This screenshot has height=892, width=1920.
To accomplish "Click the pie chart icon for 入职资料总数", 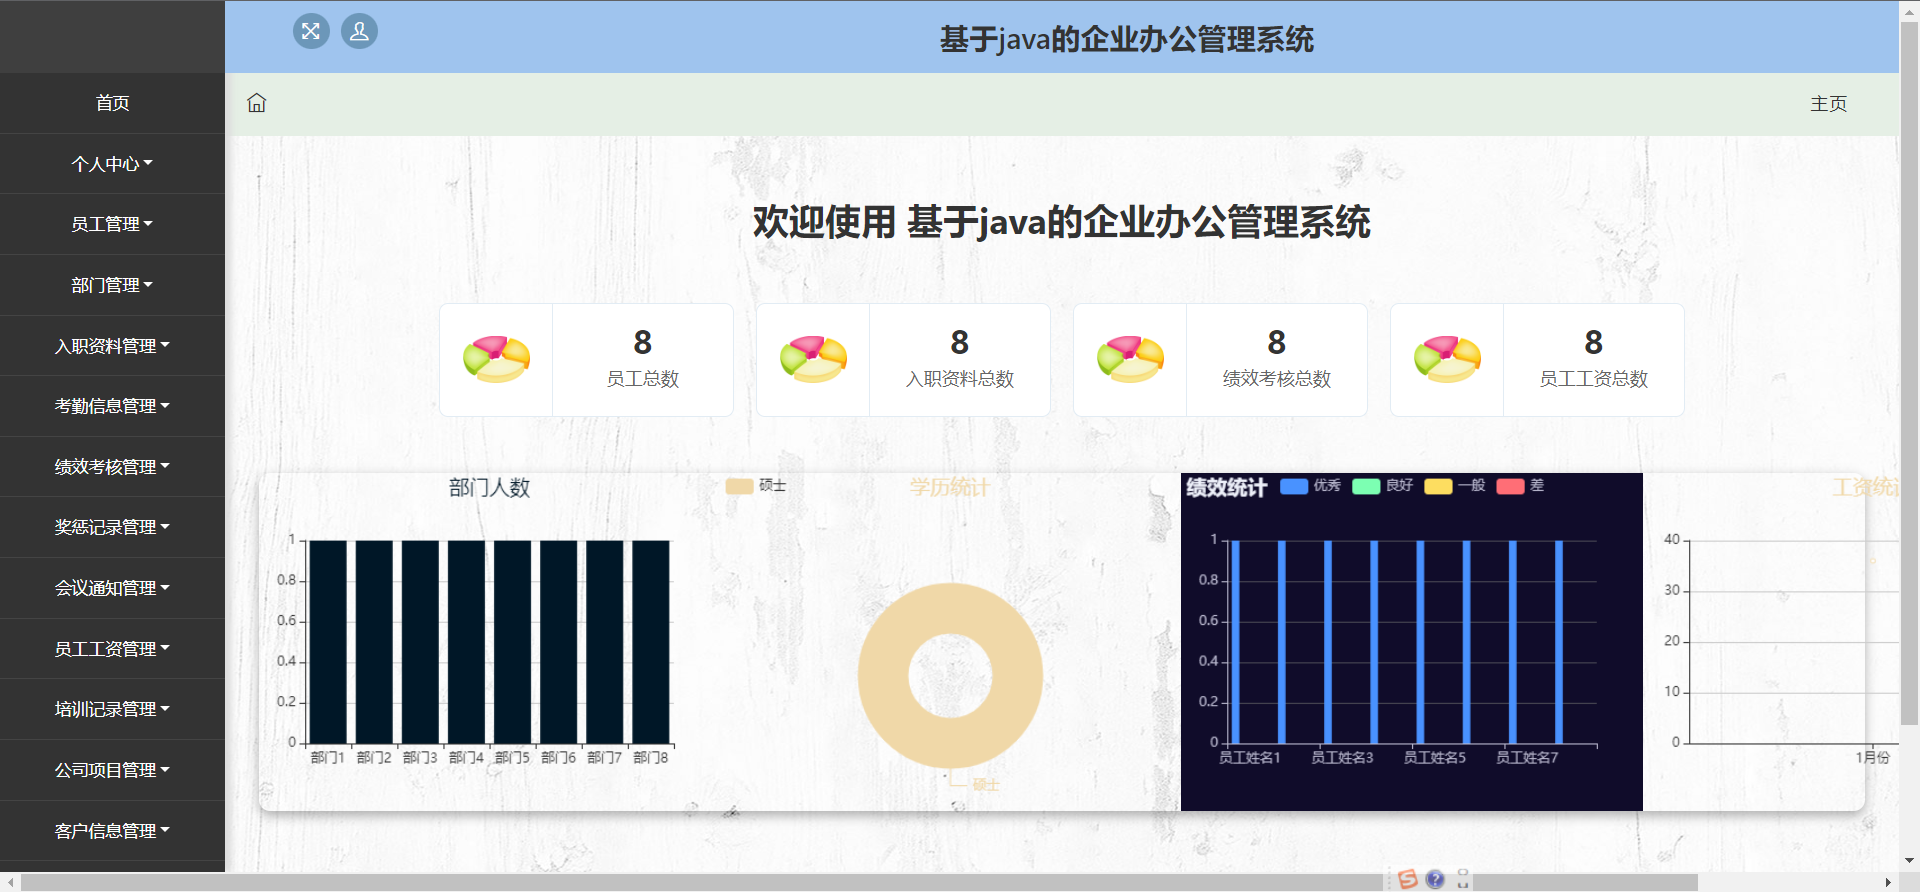I will pos(813,360).
